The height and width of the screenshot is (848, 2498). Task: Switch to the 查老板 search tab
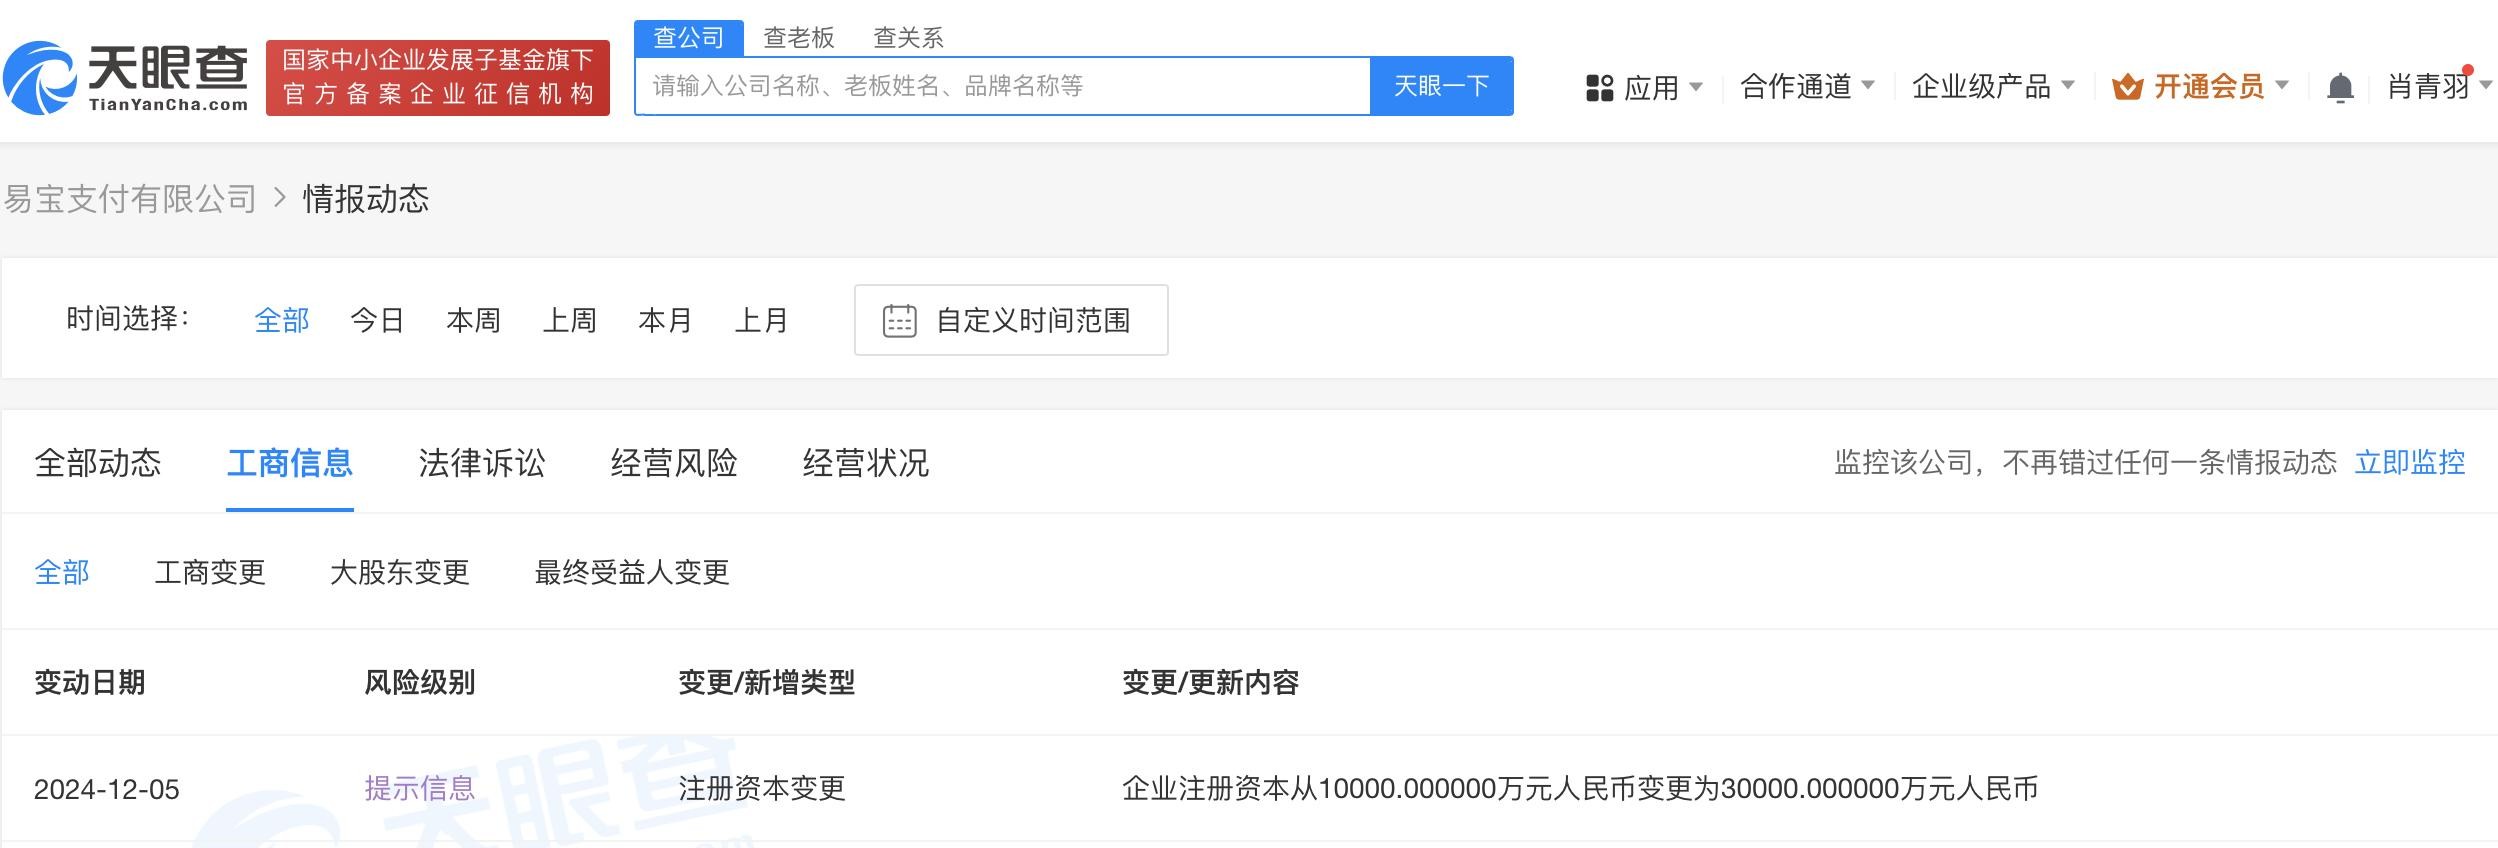(798, 38)
